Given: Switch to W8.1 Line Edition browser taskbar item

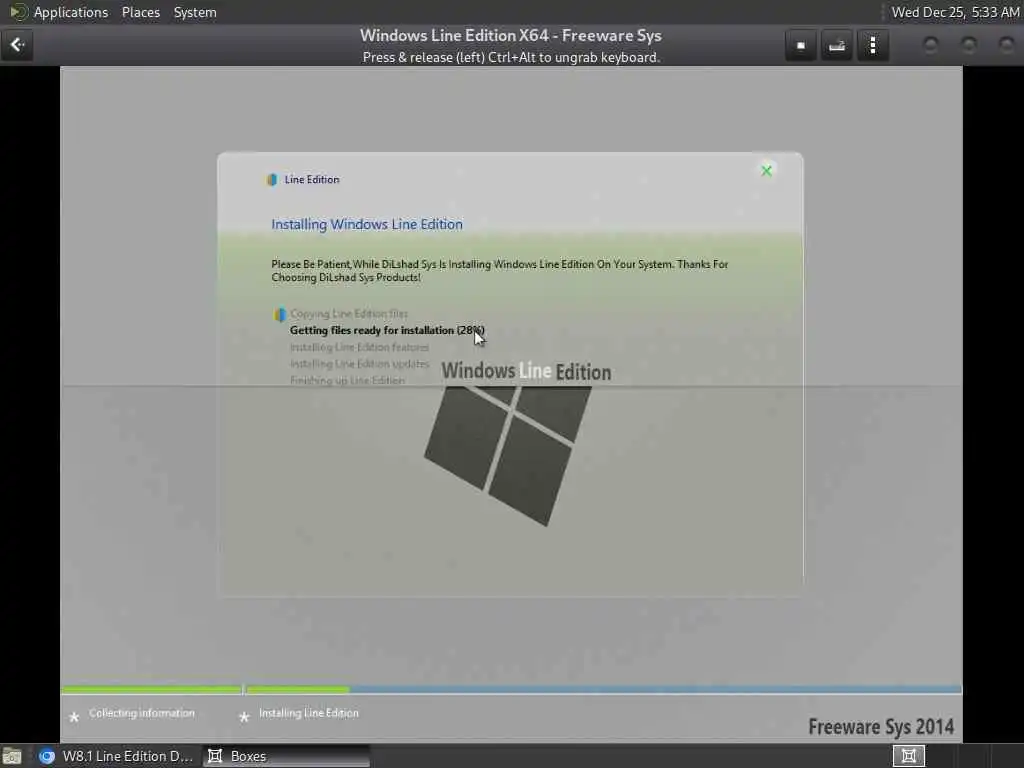Looking at the screenshot, I should pos(116,756).
